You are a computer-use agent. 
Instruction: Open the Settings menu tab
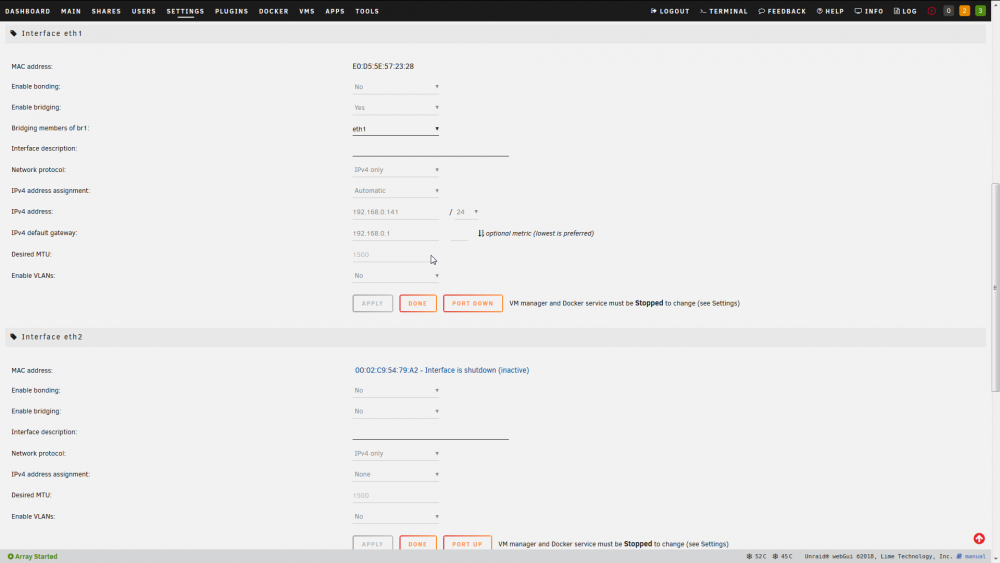185,11
